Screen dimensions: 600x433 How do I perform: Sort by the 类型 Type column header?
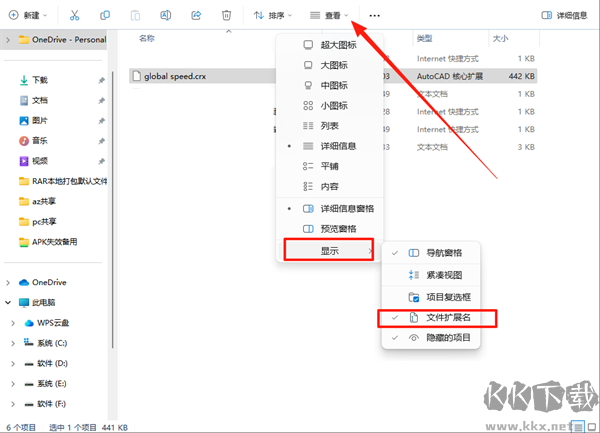click(424, 38)
